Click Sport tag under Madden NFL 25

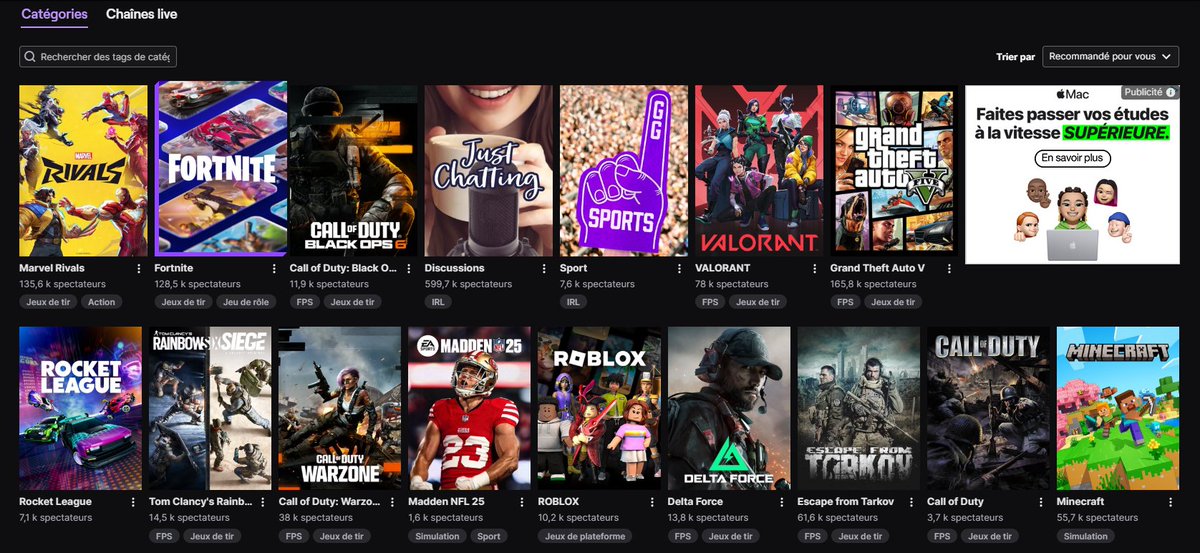pos(489,536)
